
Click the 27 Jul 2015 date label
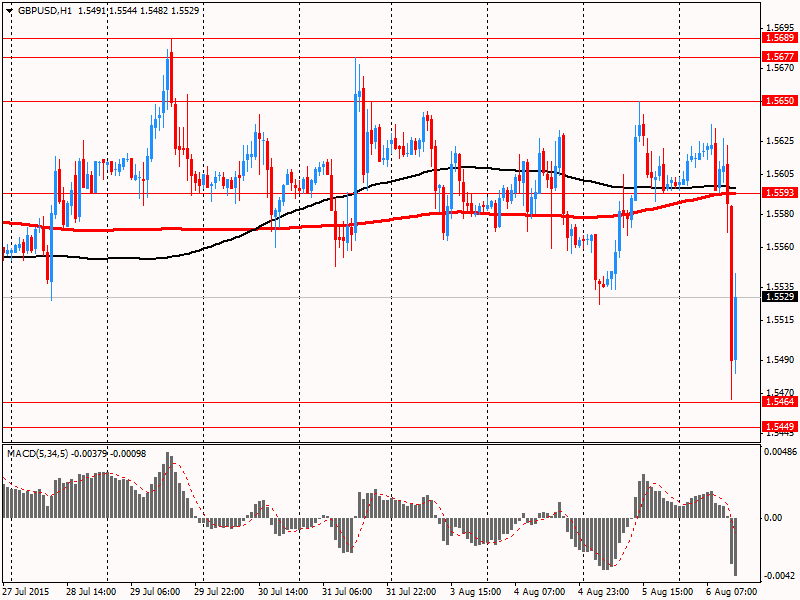point(29,591)
